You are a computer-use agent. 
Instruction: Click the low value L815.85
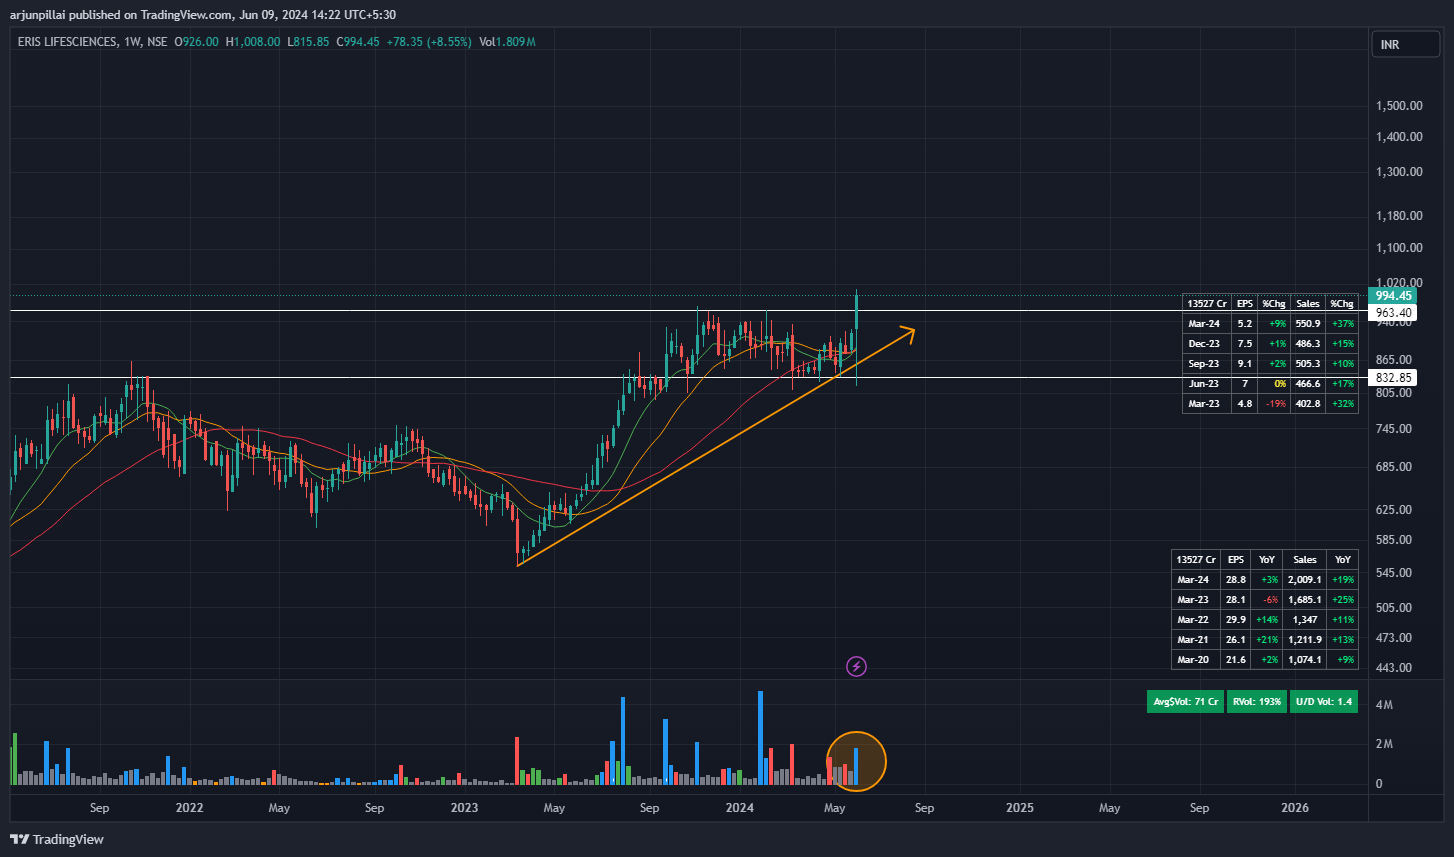308,42
